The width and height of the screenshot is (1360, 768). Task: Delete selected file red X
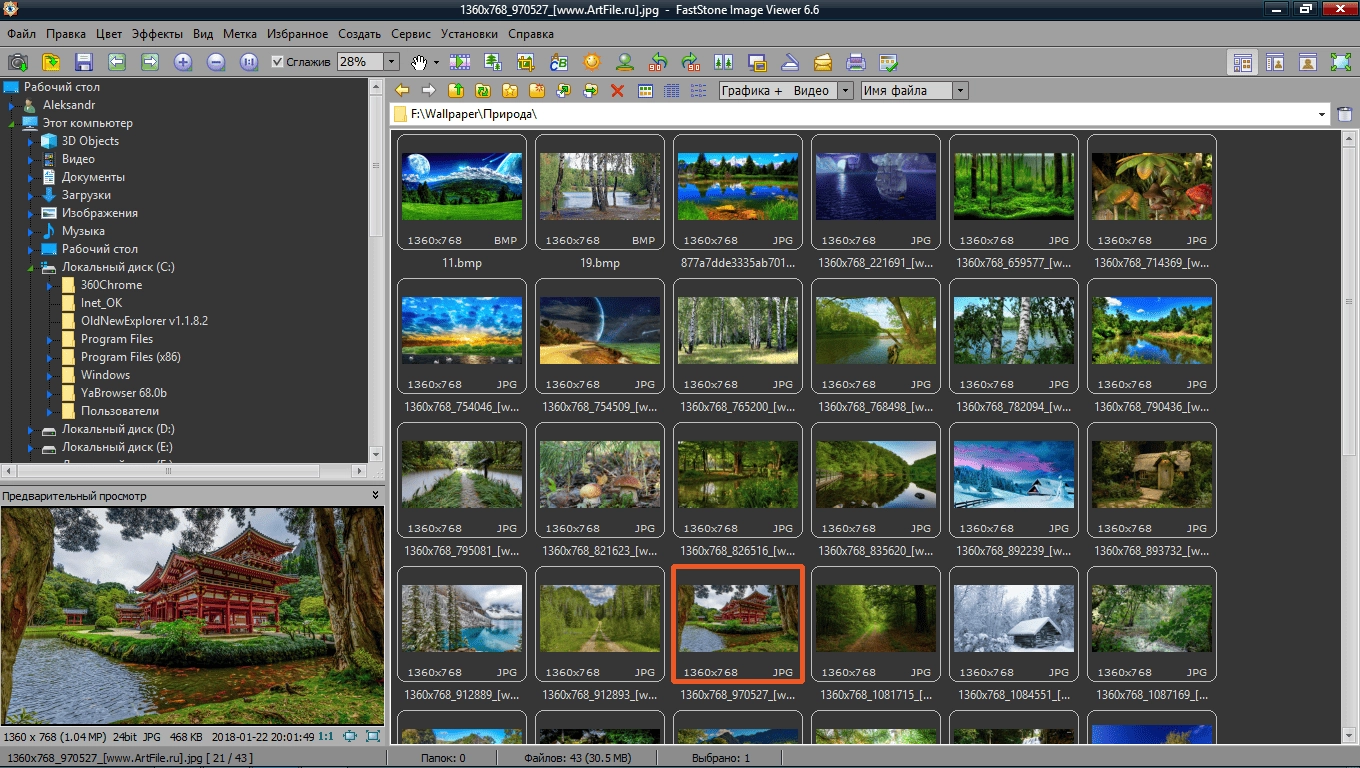click(x=617, y=90)
